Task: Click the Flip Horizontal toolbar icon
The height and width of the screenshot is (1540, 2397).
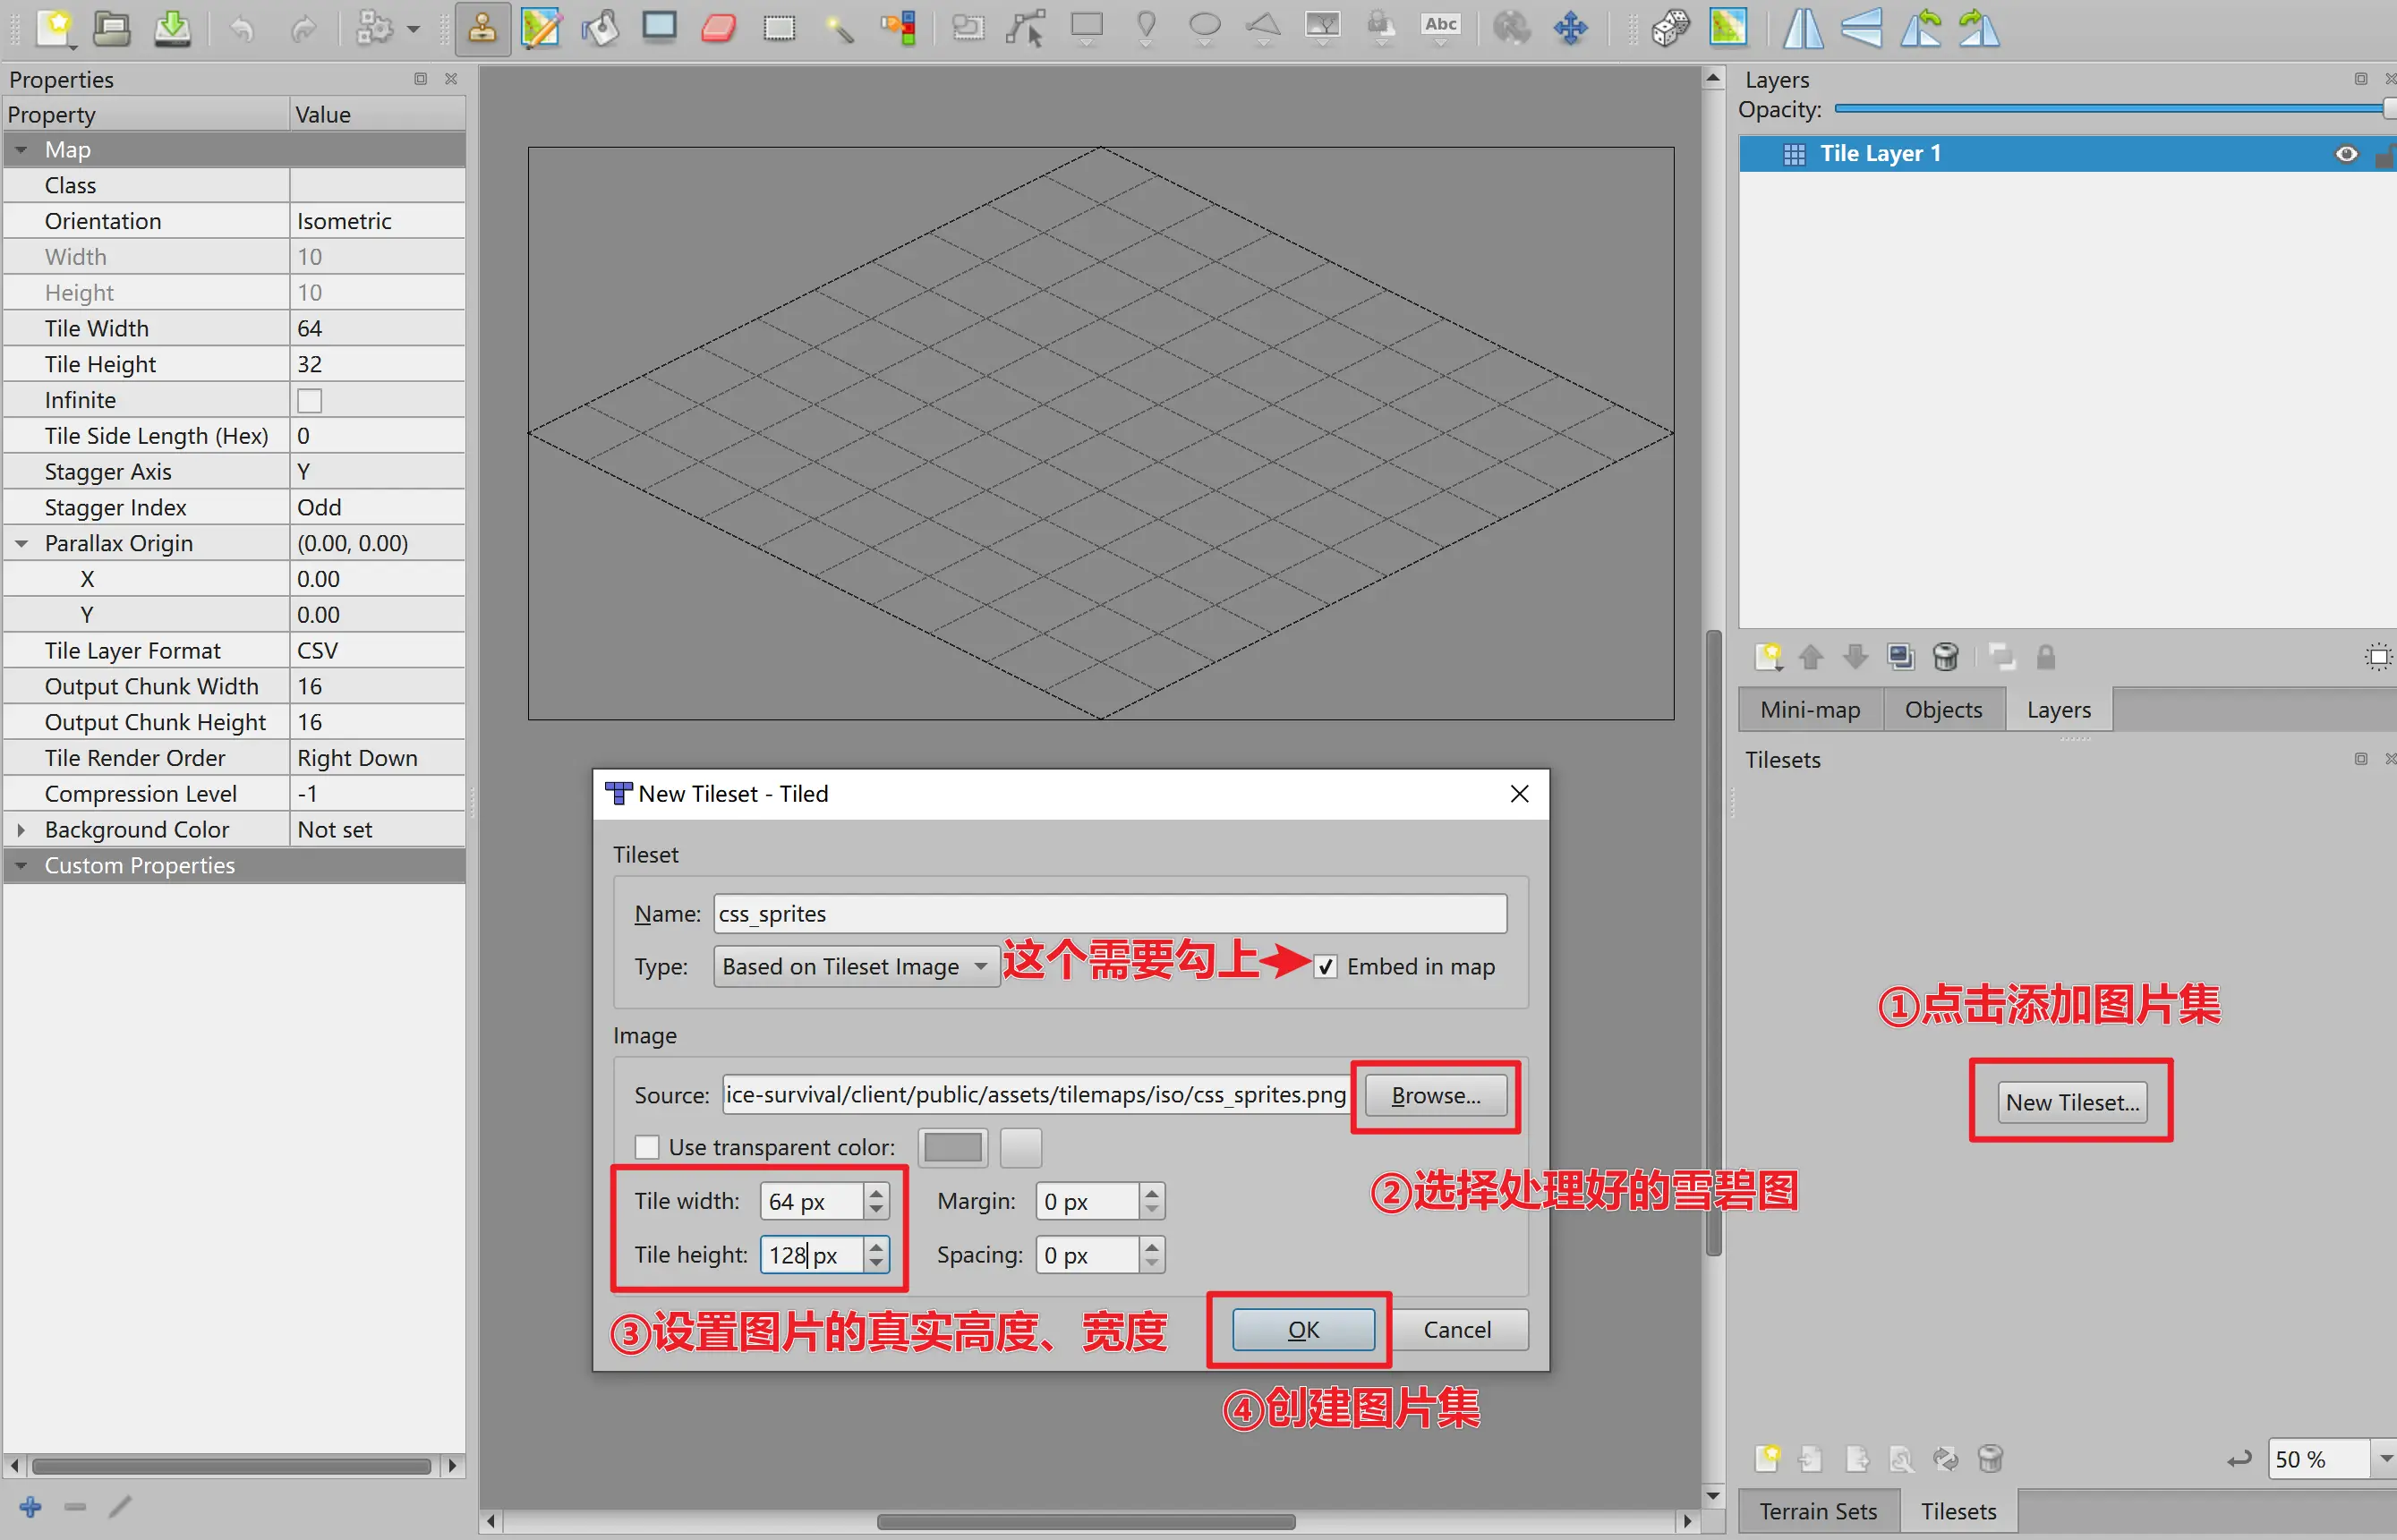Action: (x=1802, y=28)
